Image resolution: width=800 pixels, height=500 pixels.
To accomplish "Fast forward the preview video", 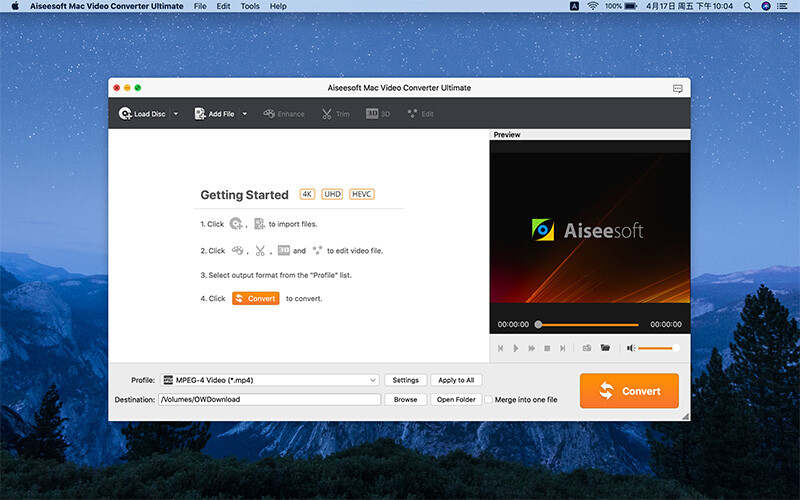I will tap(532, 348).
